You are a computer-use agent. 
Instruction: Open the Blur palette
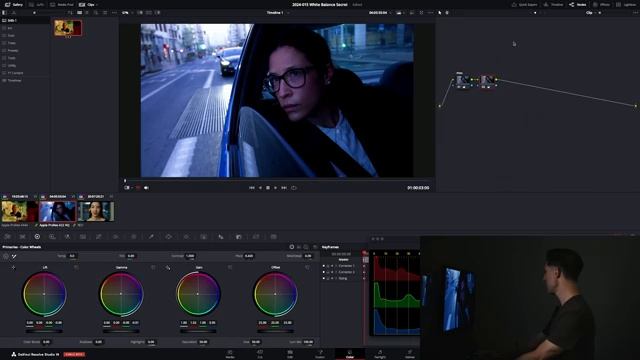point(221,237)
